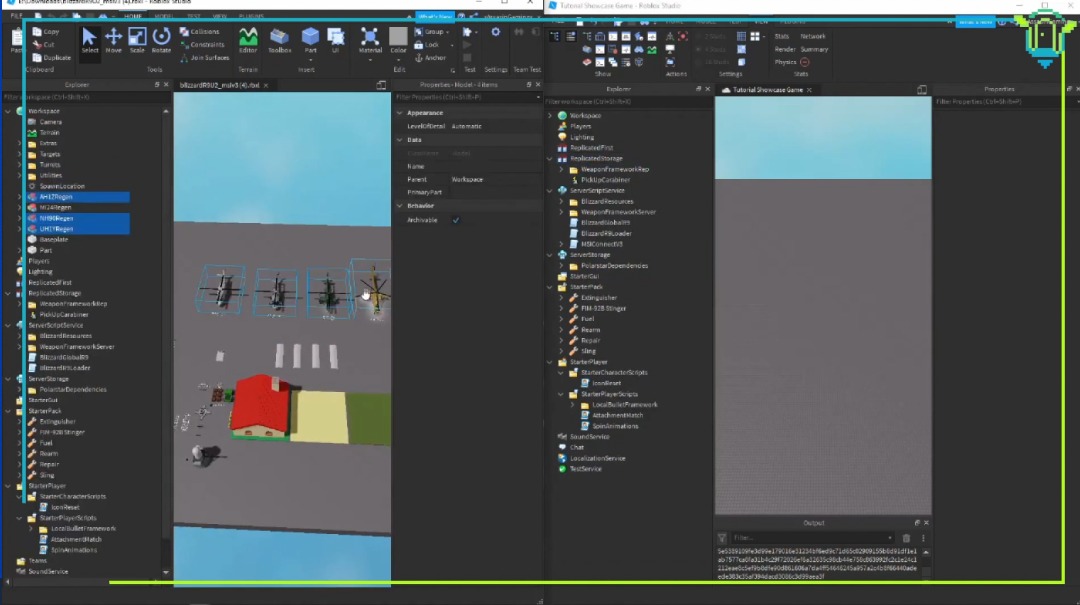This screenshot has width=1080, height=605.
Task: Open the Material tool
Action: pos(370,41)
